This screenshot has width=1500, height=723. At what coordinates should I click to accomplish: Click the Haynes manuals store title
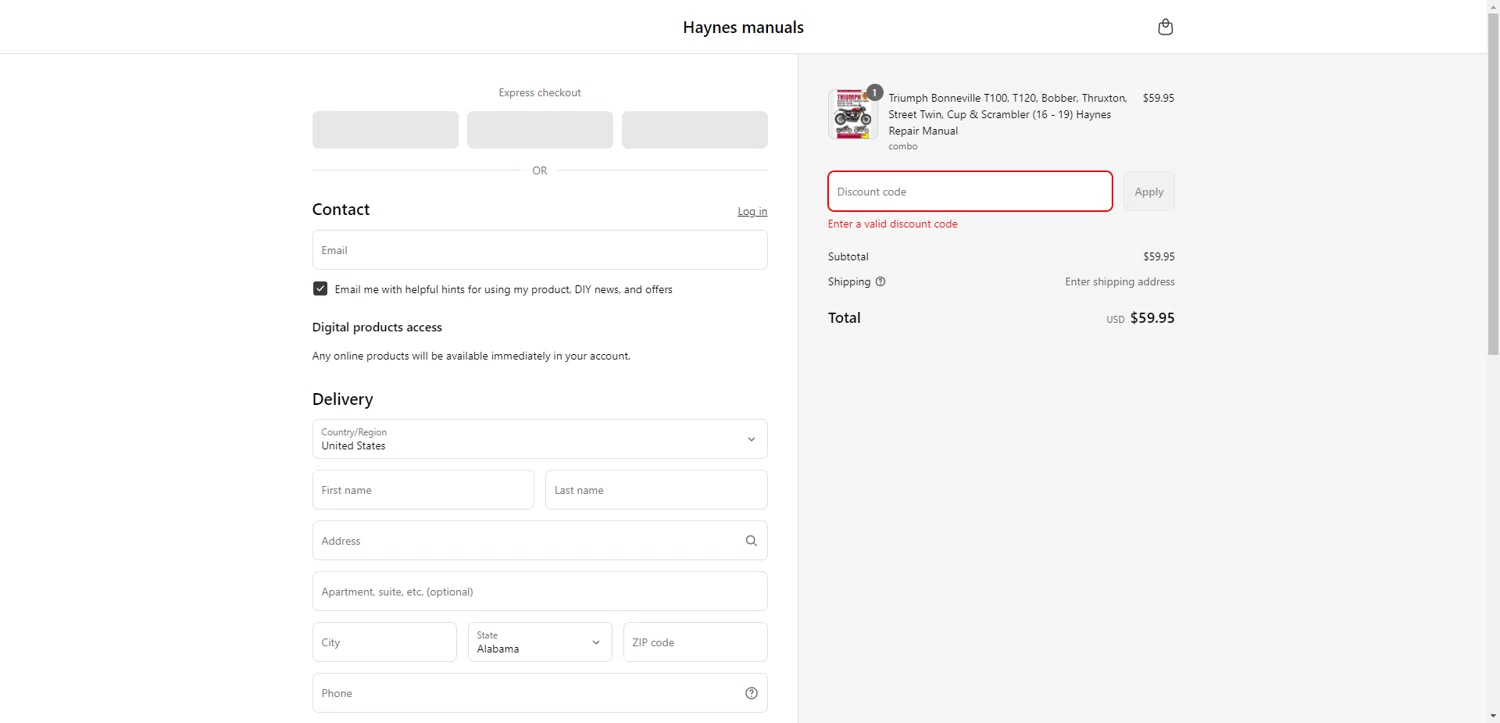[x=743, y=27]
